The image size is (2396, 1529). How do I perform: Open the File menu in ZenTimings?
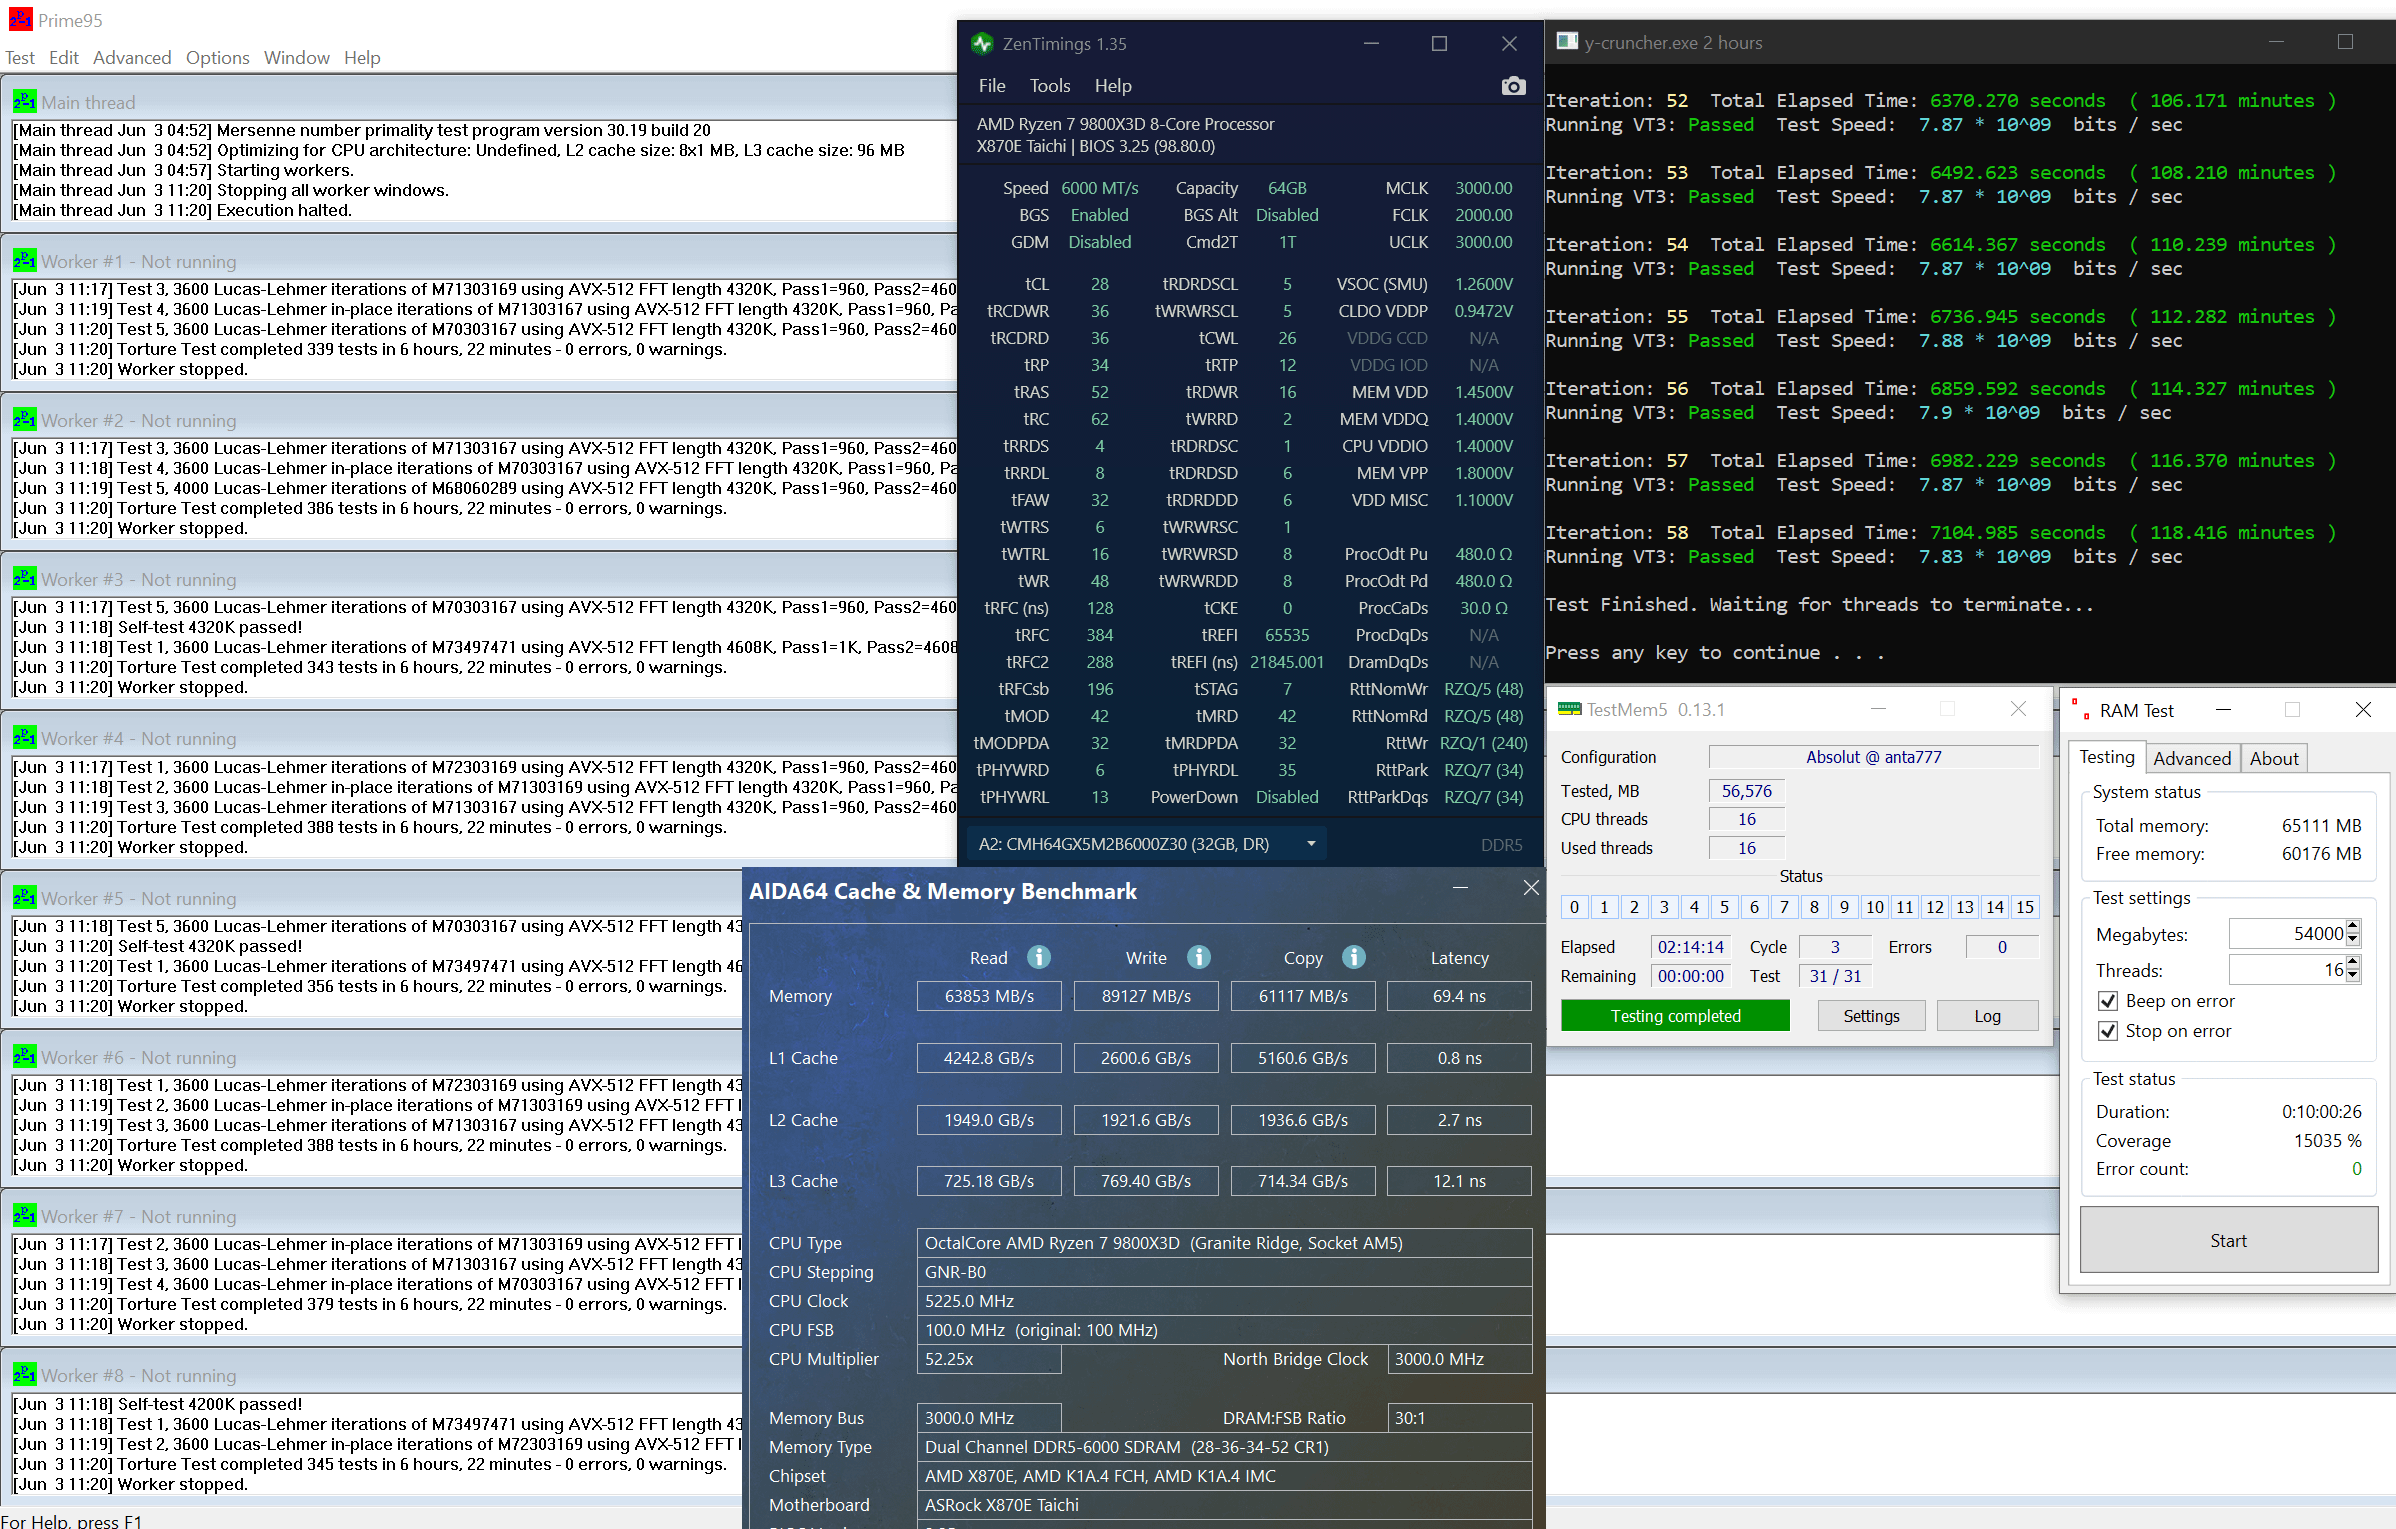[x=992, y=86]
